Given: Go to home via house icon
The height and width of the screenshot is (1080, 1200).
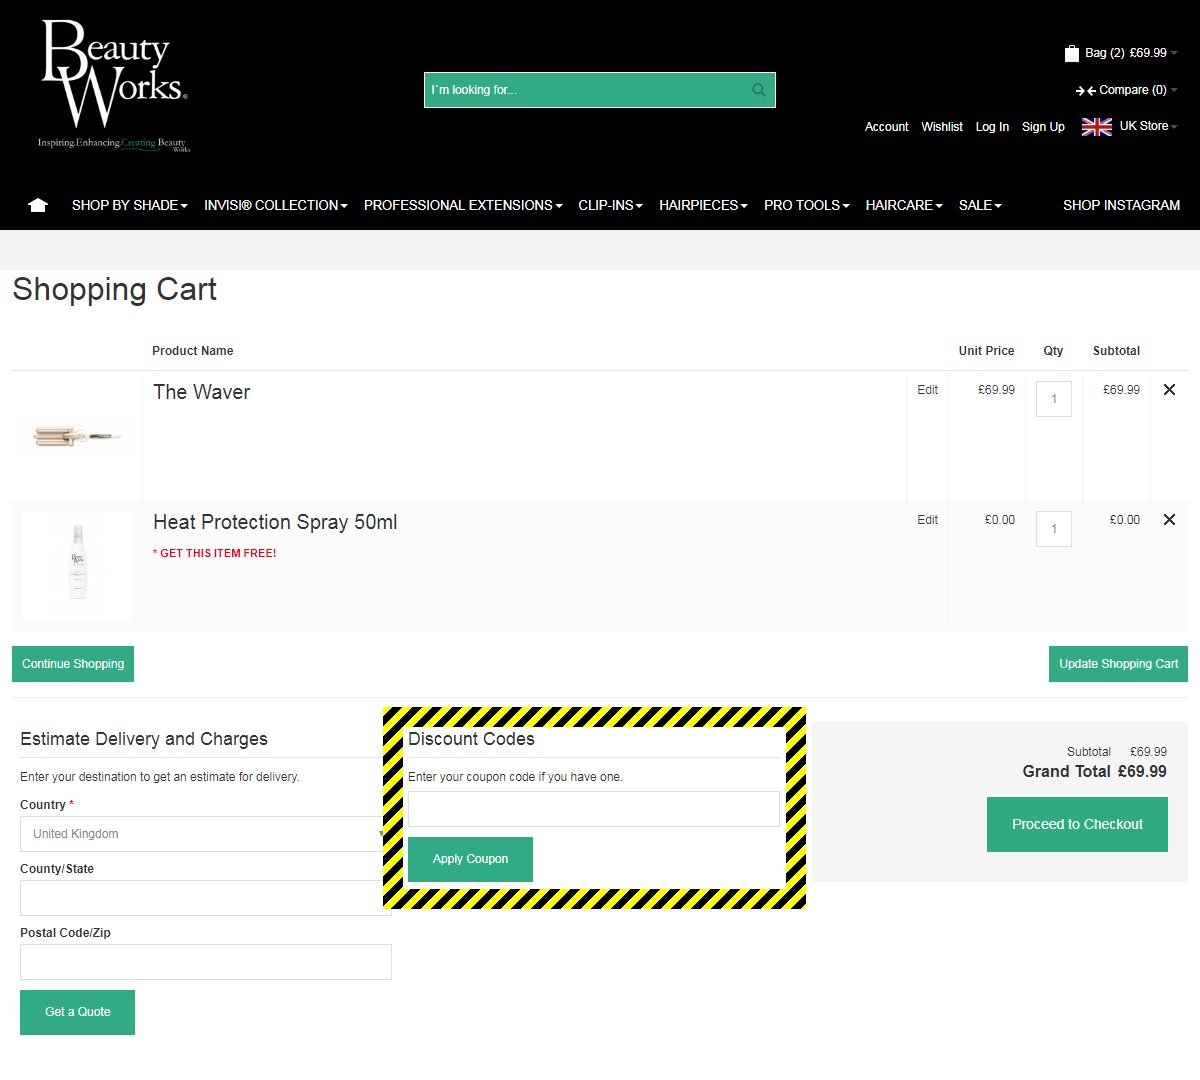Looking at the screenshot, I should click(38, 205).
